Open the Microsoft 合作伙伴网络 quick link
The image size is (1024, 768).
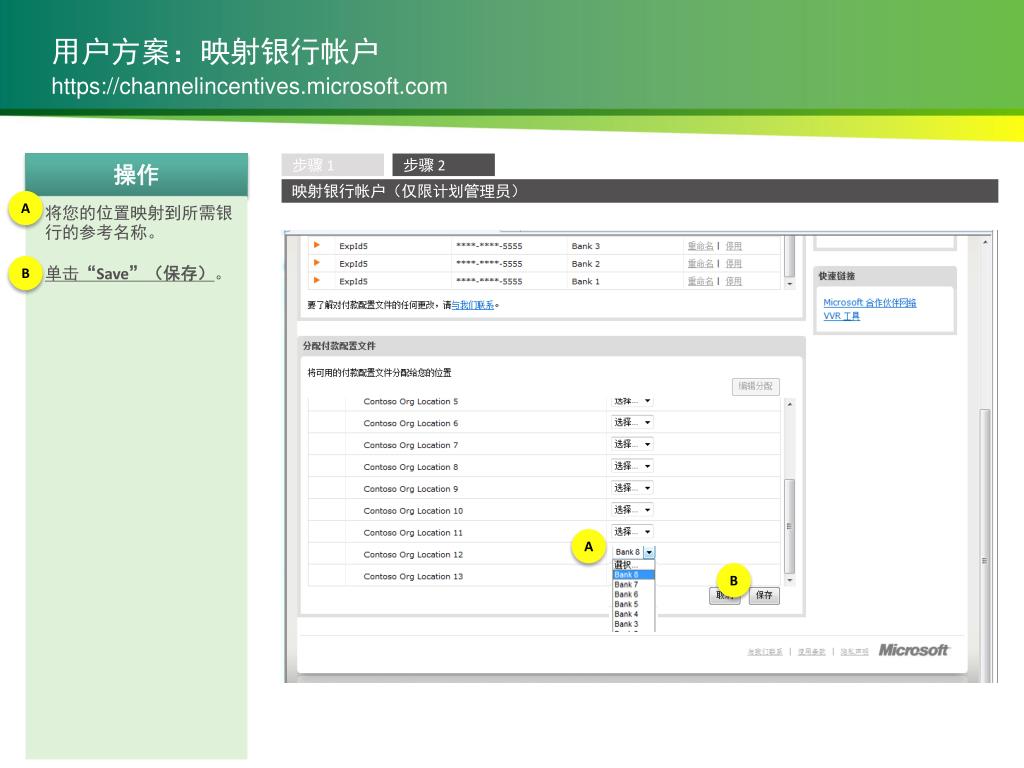869,302
